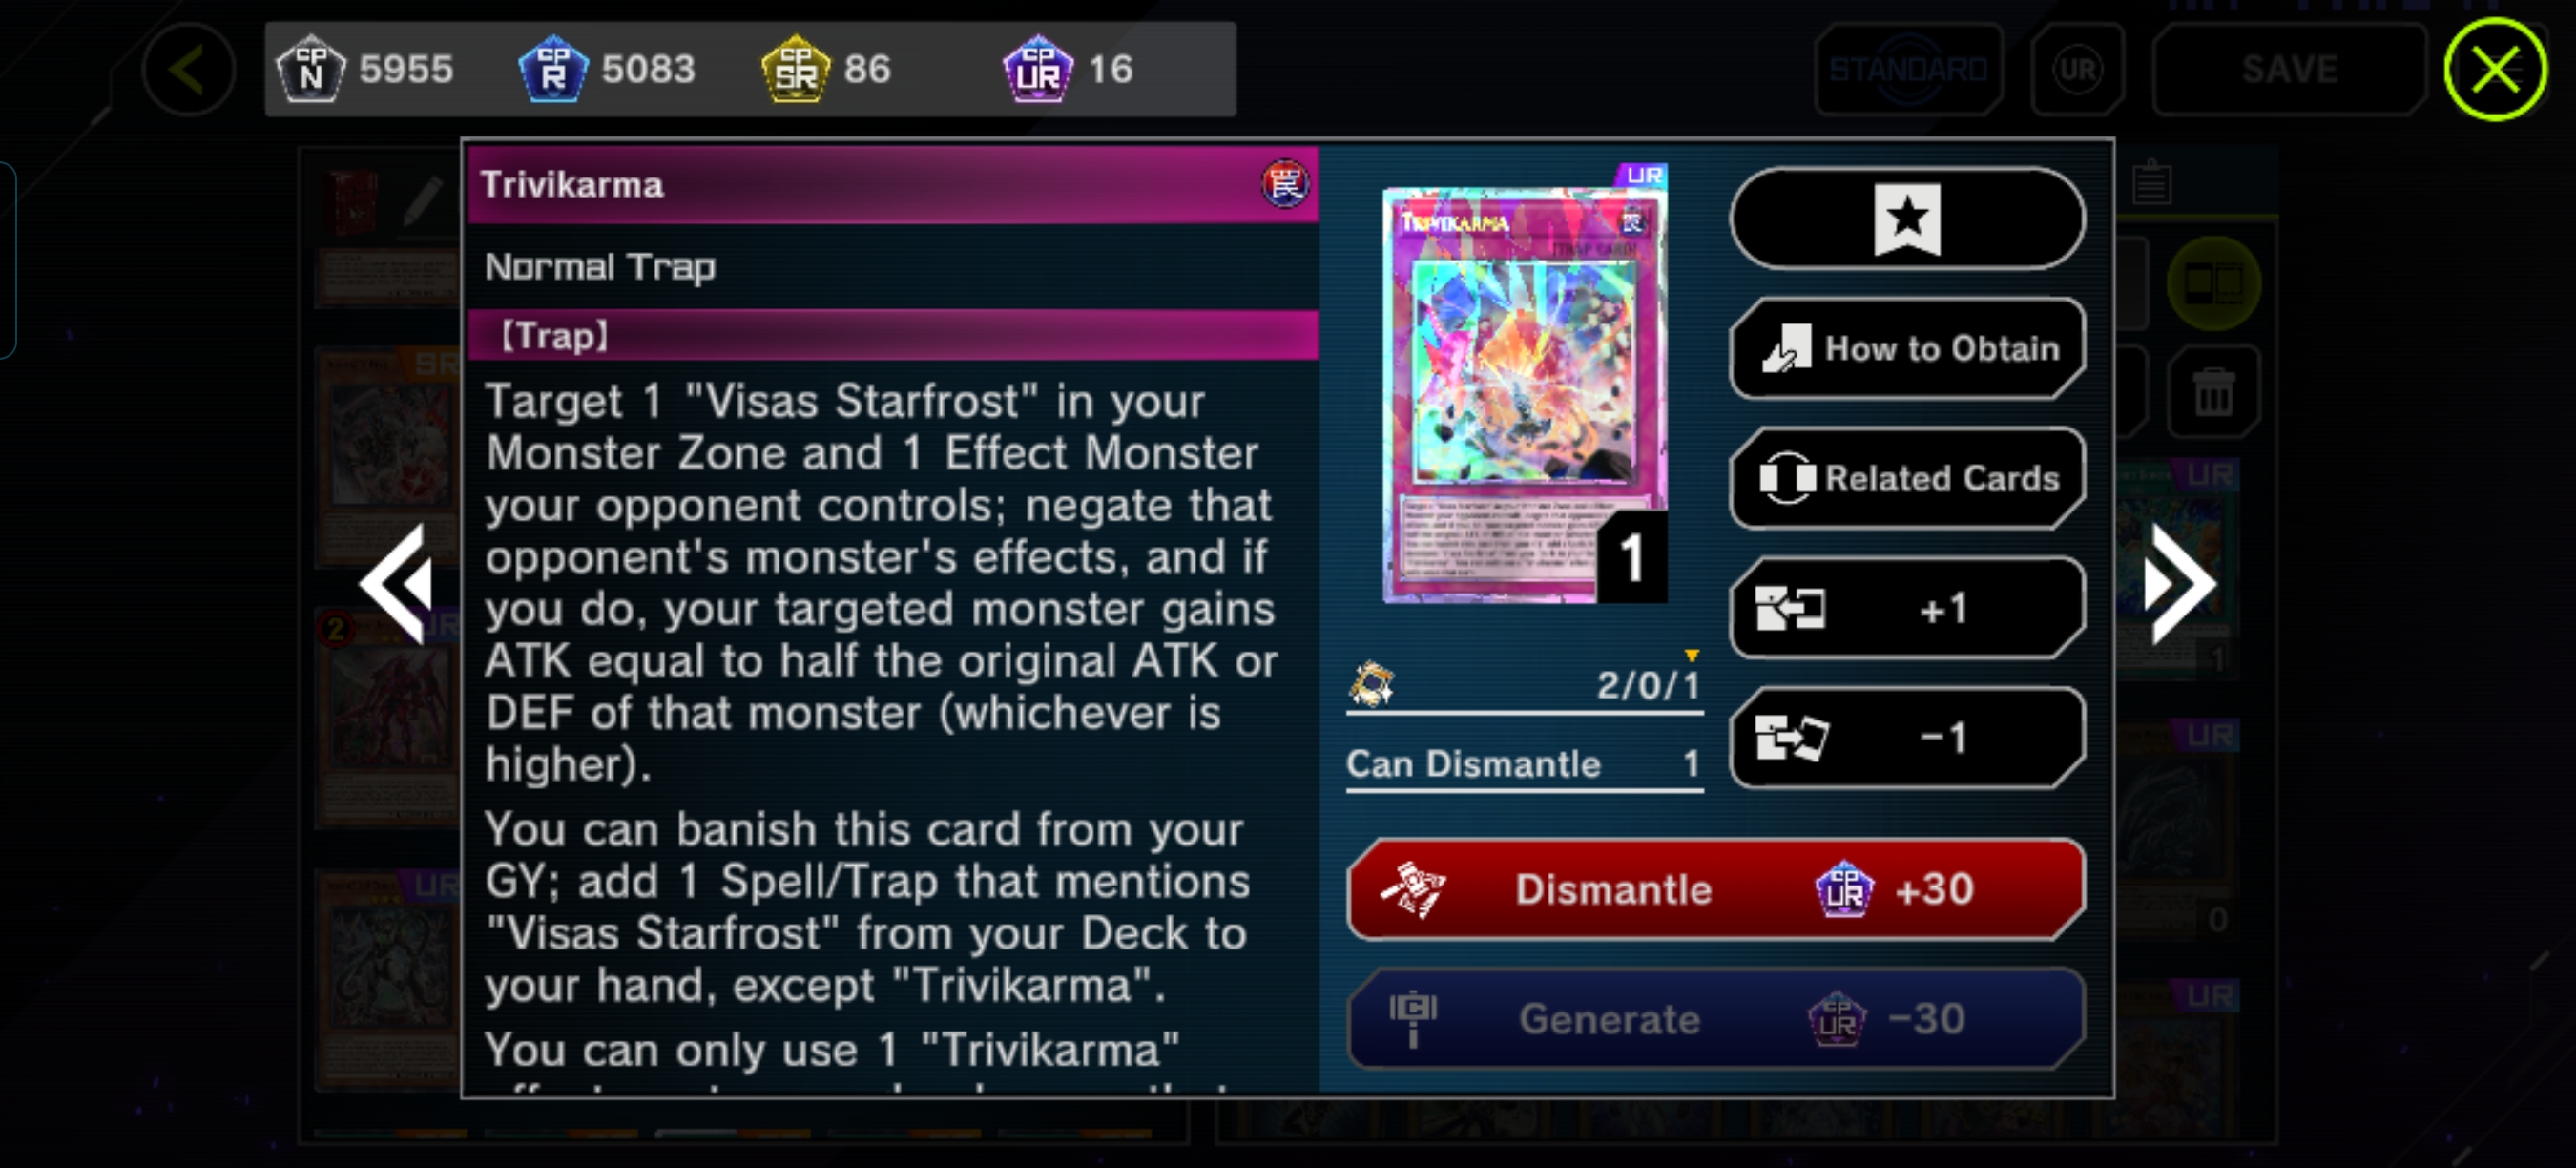Dismantle card for +30 UR points
This screenshot has height=1168, width=2576.
(1715, 889)
